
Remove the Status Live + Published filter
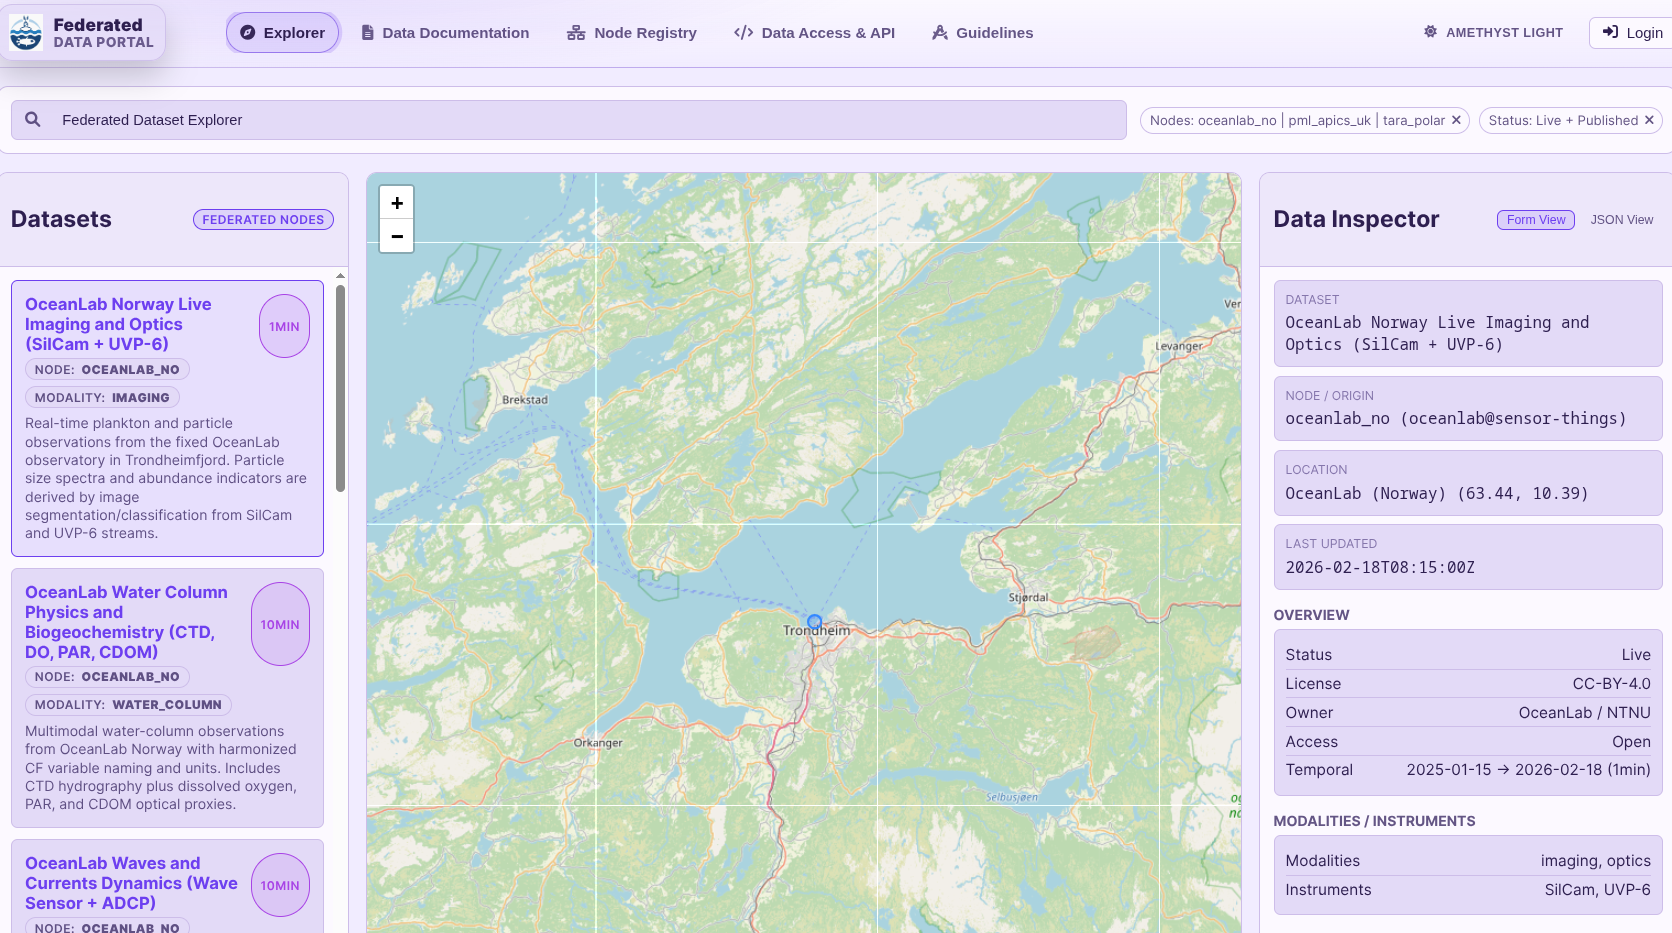point(1649,120)
